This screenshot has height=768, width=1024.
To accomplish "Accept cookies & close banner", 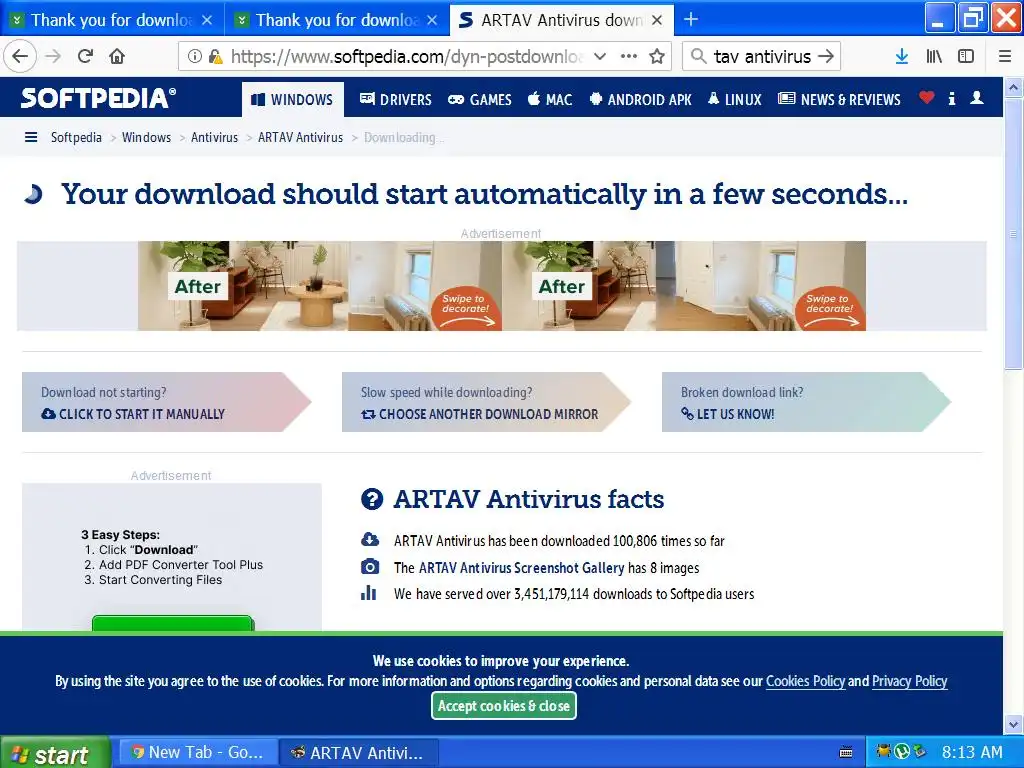I will click(504, 706).
